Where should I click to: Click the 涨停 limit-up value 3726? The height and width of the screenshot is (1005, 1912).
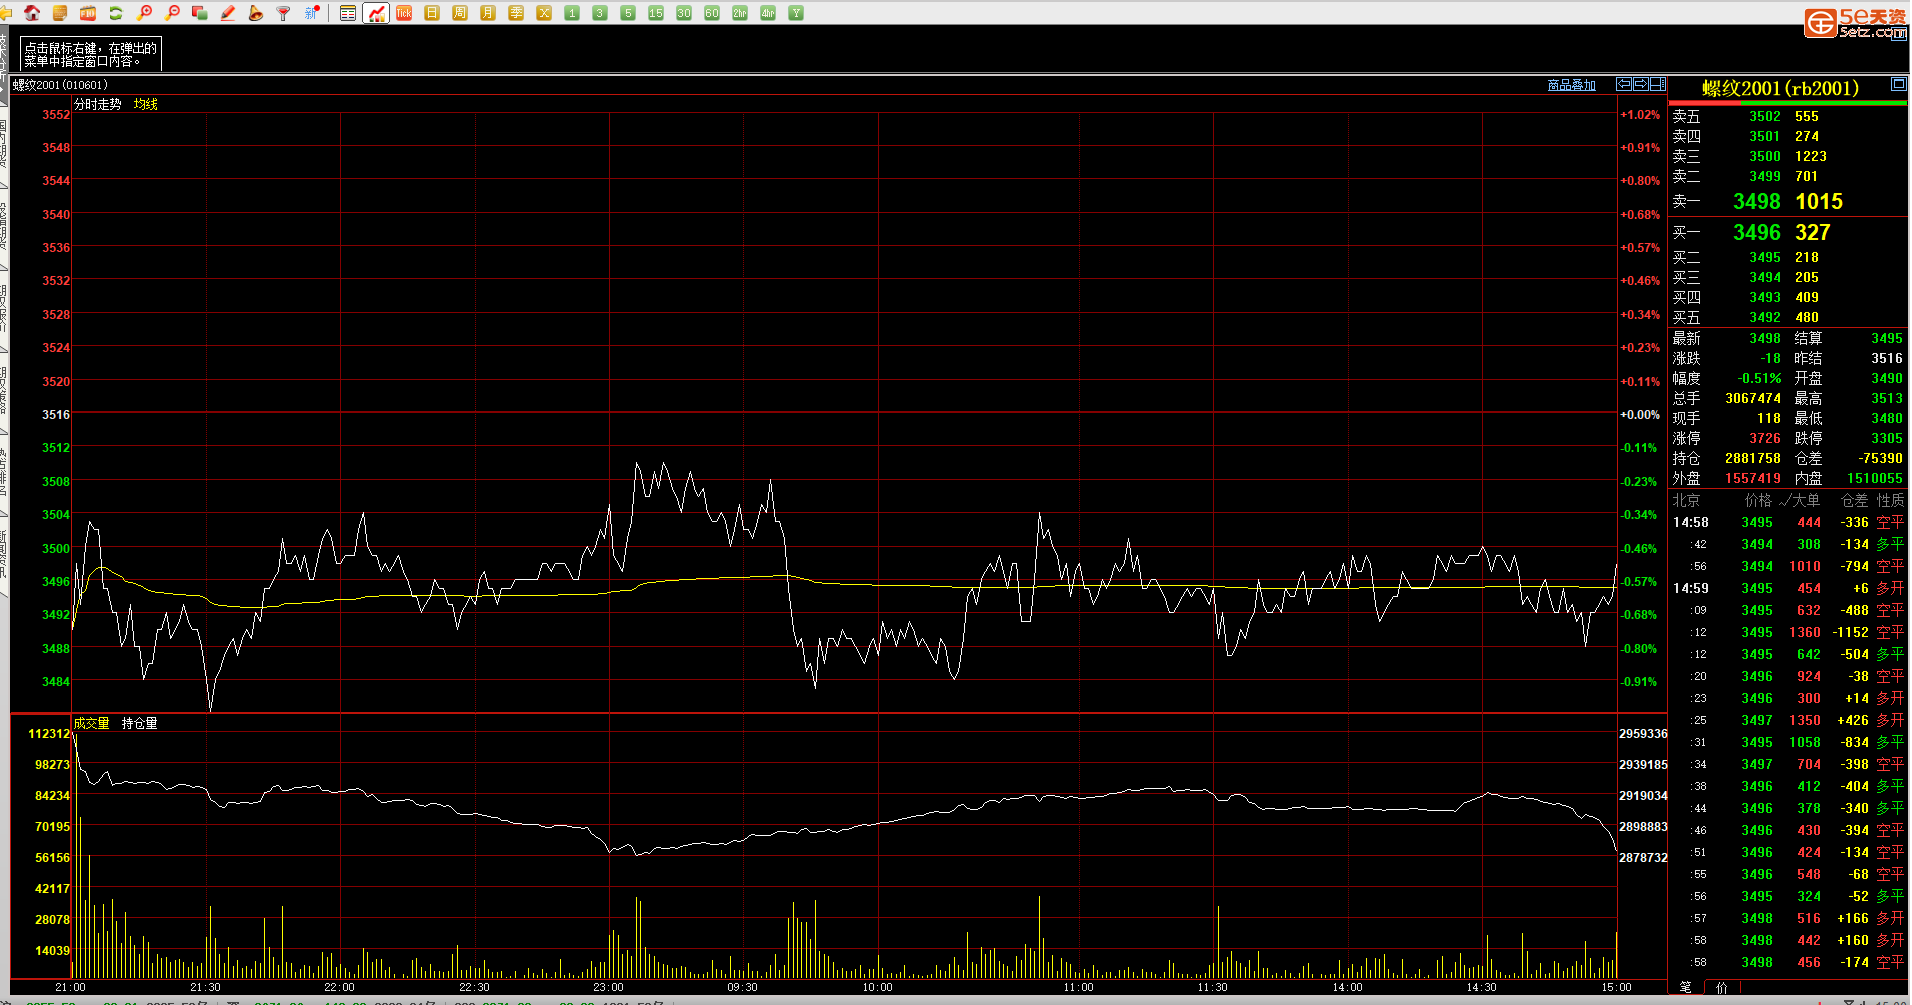click(1765, 438)
